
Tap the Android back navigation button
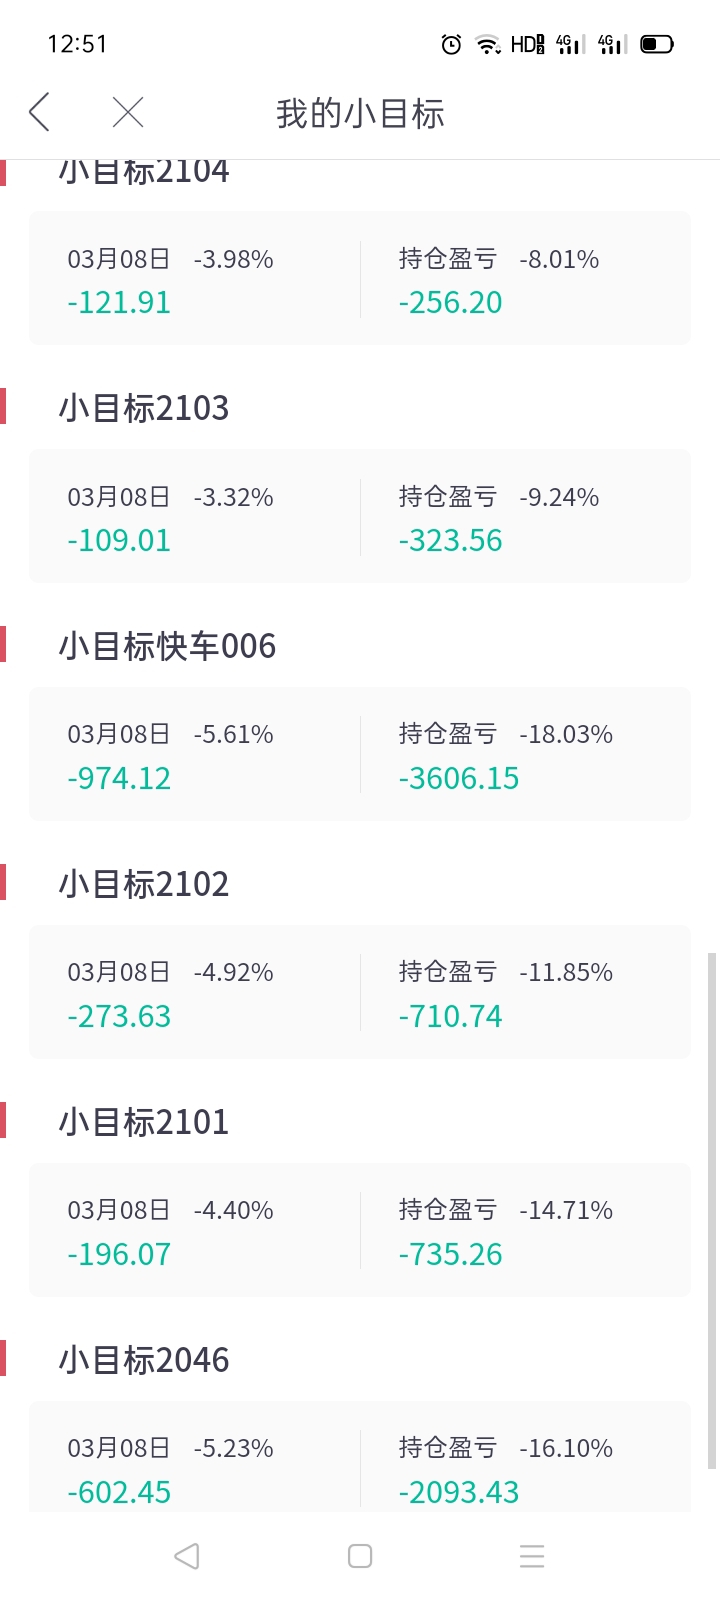[187, 1556]
